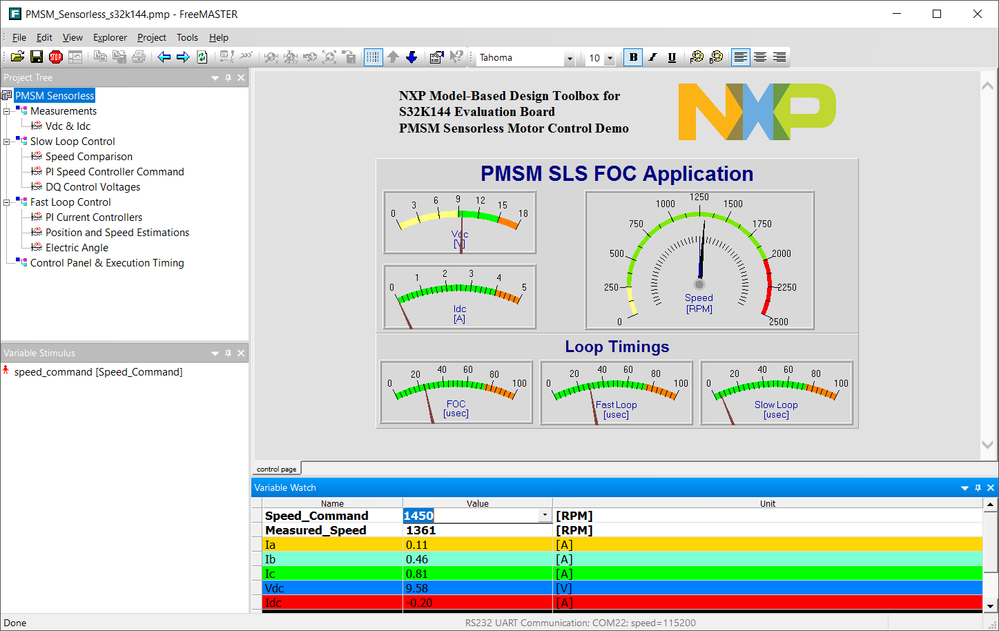Switch to the control page tab
This screenshot has height=631, width=999.
pos(277,469)
